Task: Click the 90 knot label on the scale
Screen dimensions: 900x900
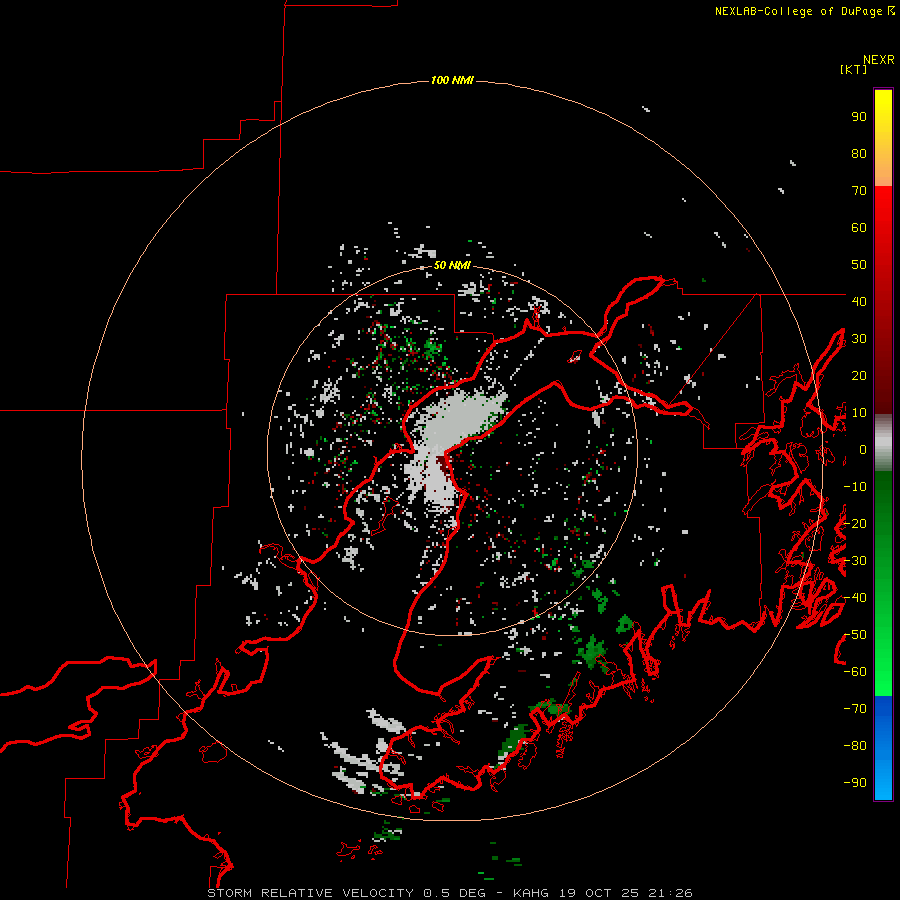Action: [859, 117]
